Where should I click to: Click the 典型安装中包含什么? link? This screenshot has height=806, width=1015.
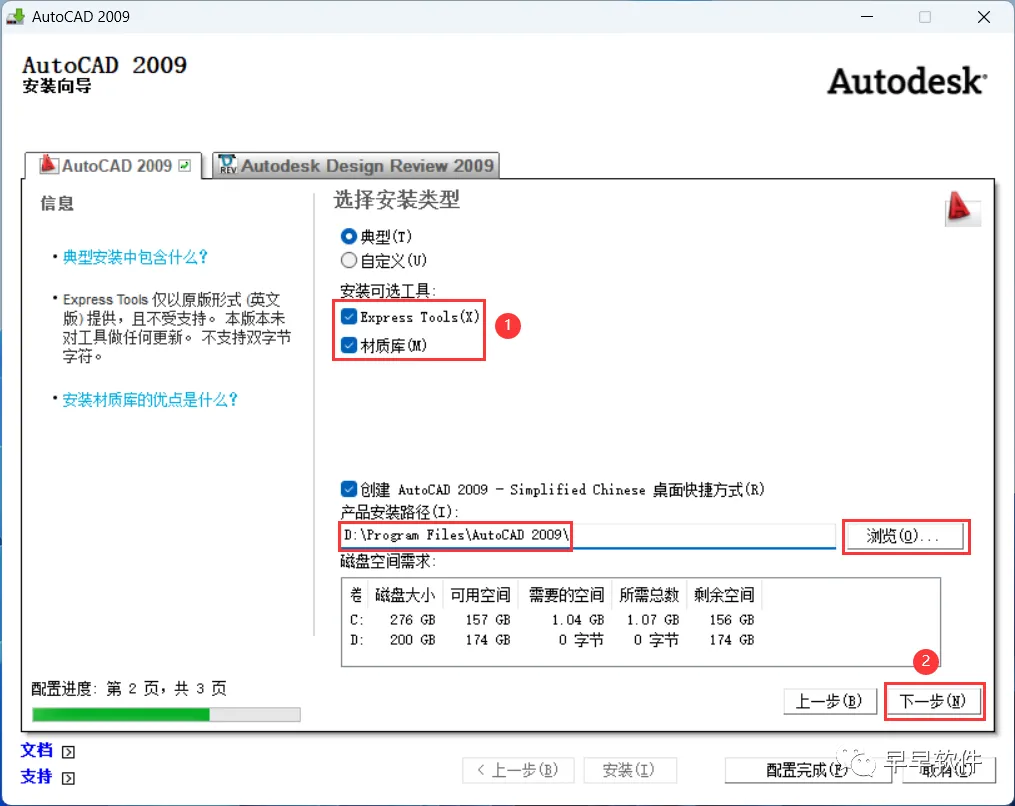(x=135, y=257)
